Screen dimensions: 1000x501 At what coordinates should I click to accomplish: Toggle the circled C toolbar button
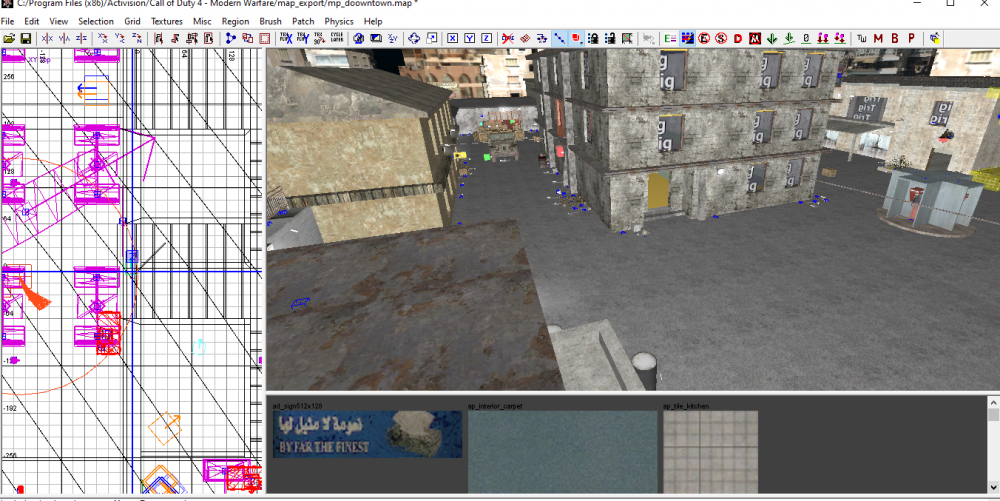pos(704,38)
